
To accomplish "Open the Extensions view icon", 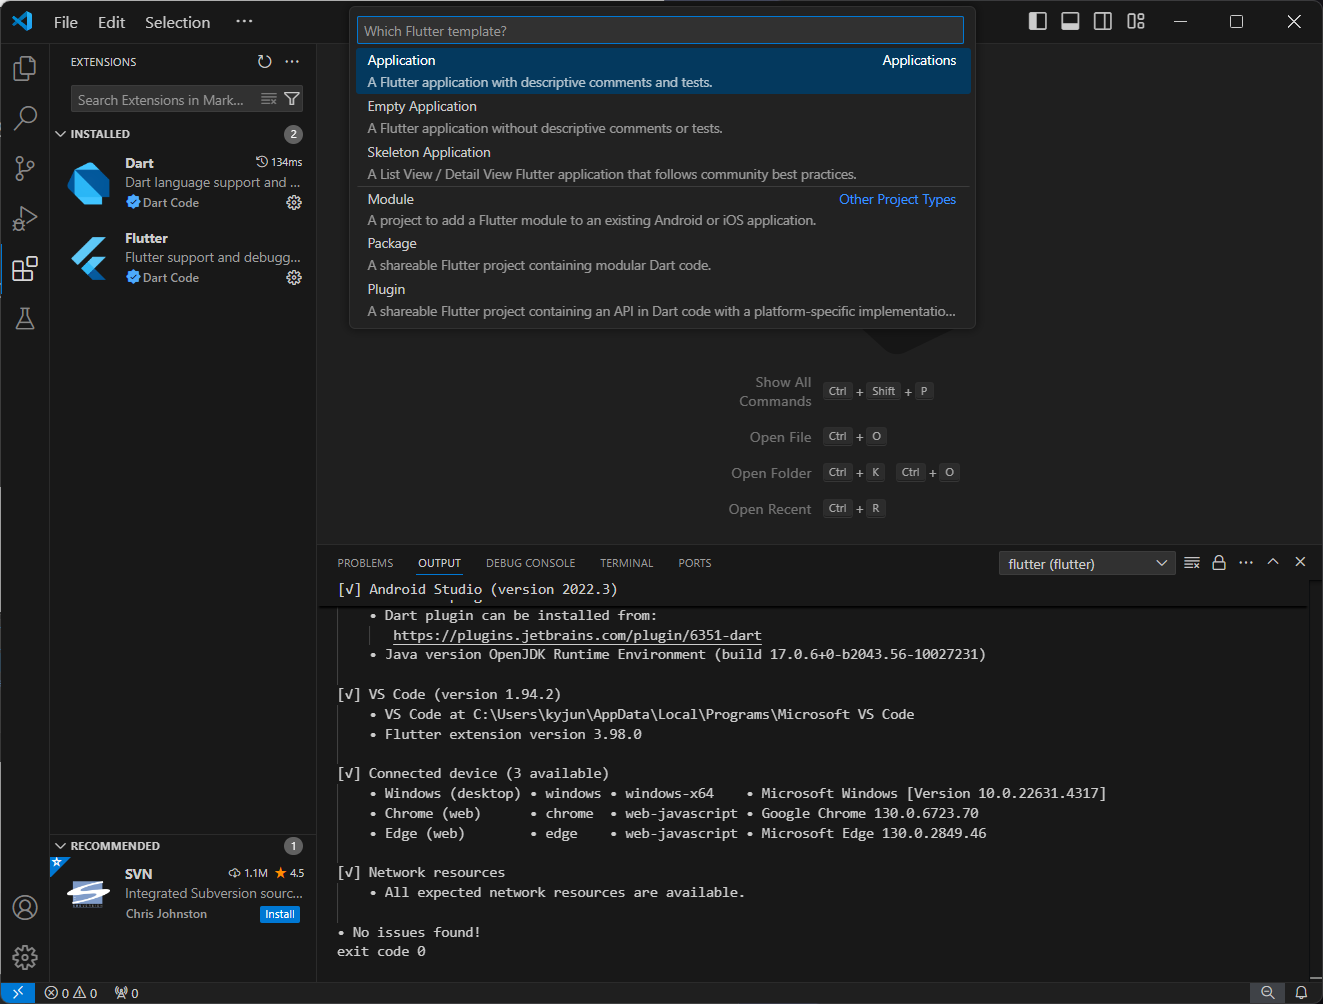I will pos(25,268).
